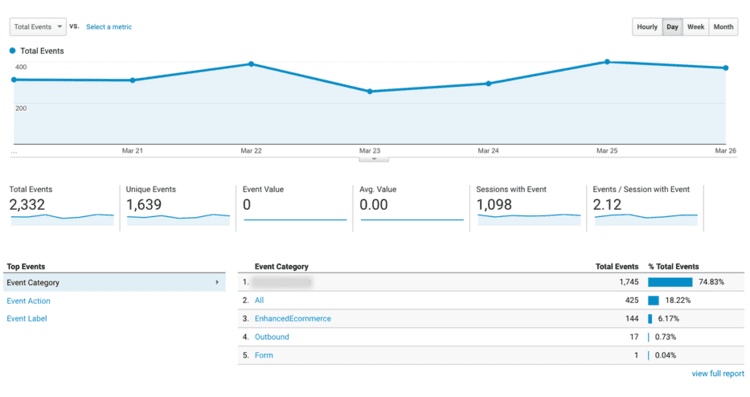Switch chart to Hourly view
The height and width of the screenshot is (397, 750).
click(647, 27)
